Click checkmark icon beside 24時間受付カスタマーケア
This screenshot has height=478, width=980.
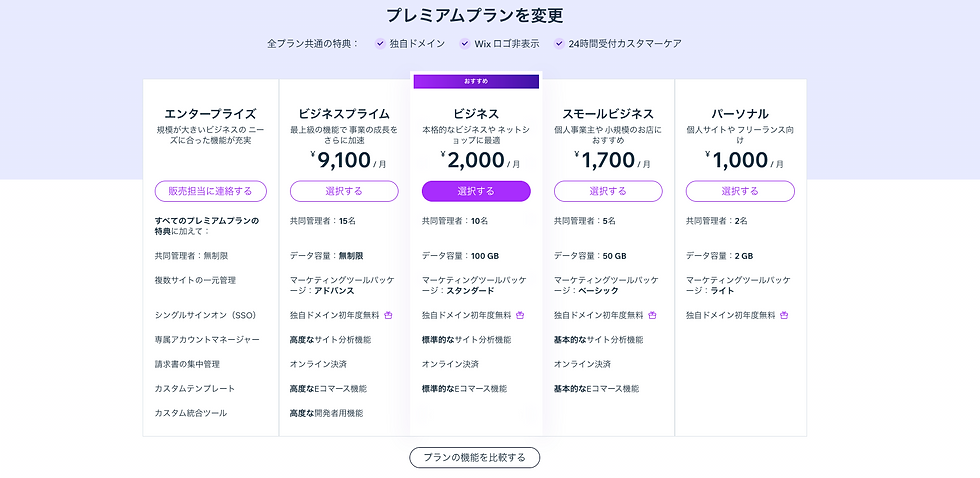(x=559, y=44)
